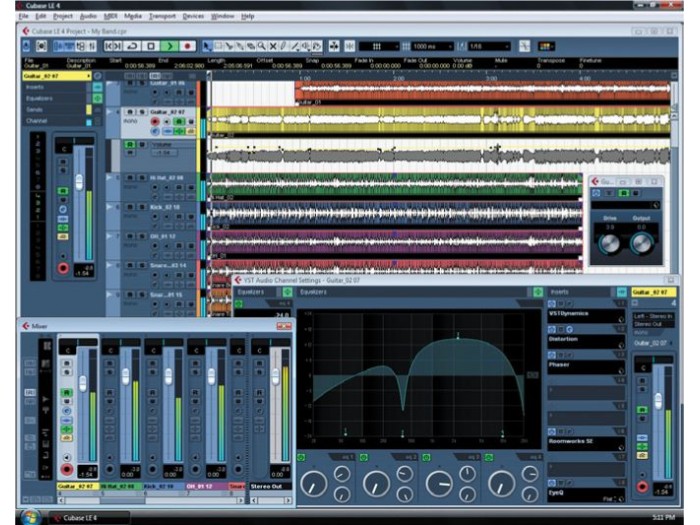Mute the Hi-Hat_02 08 track

(130, 178)
